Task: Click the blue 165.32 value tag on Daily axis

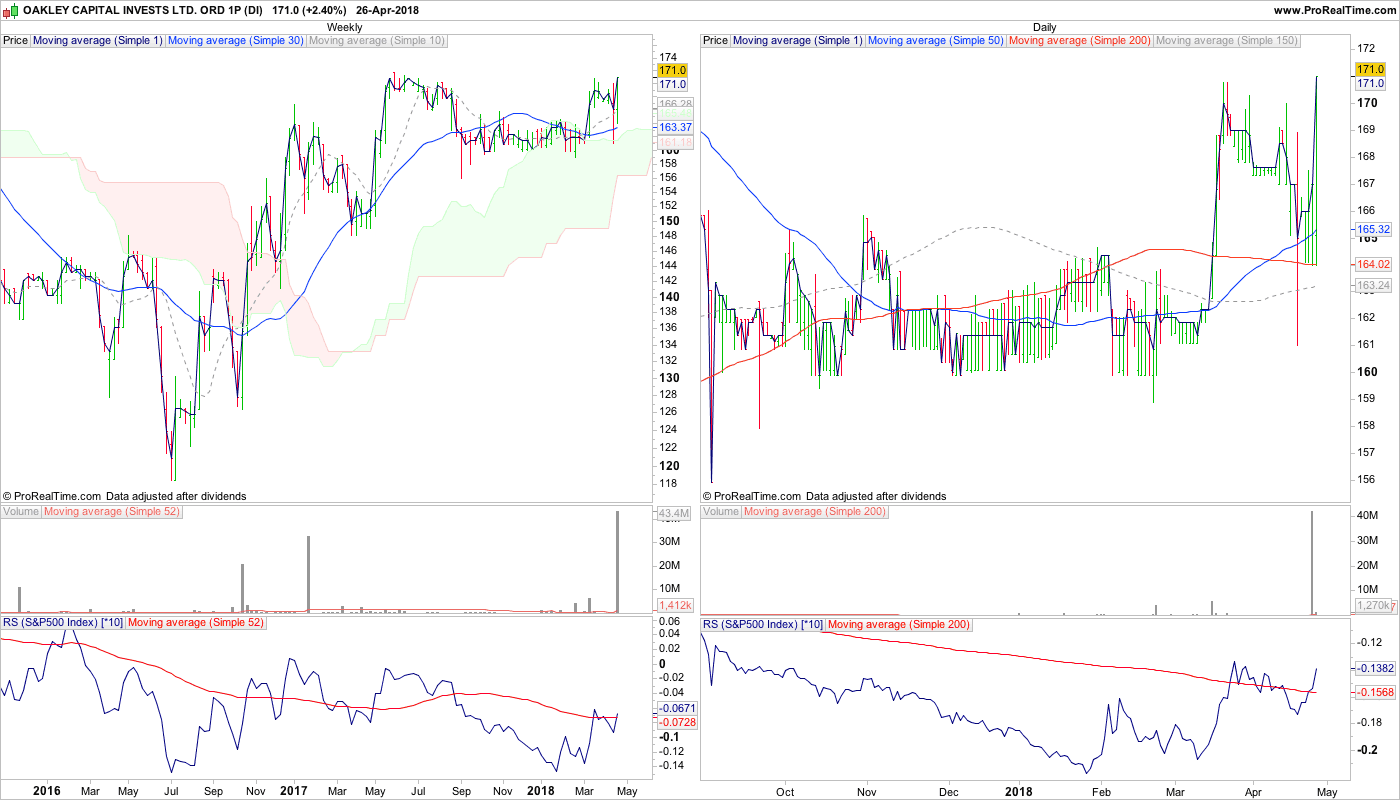Action: pos(1372,229)
